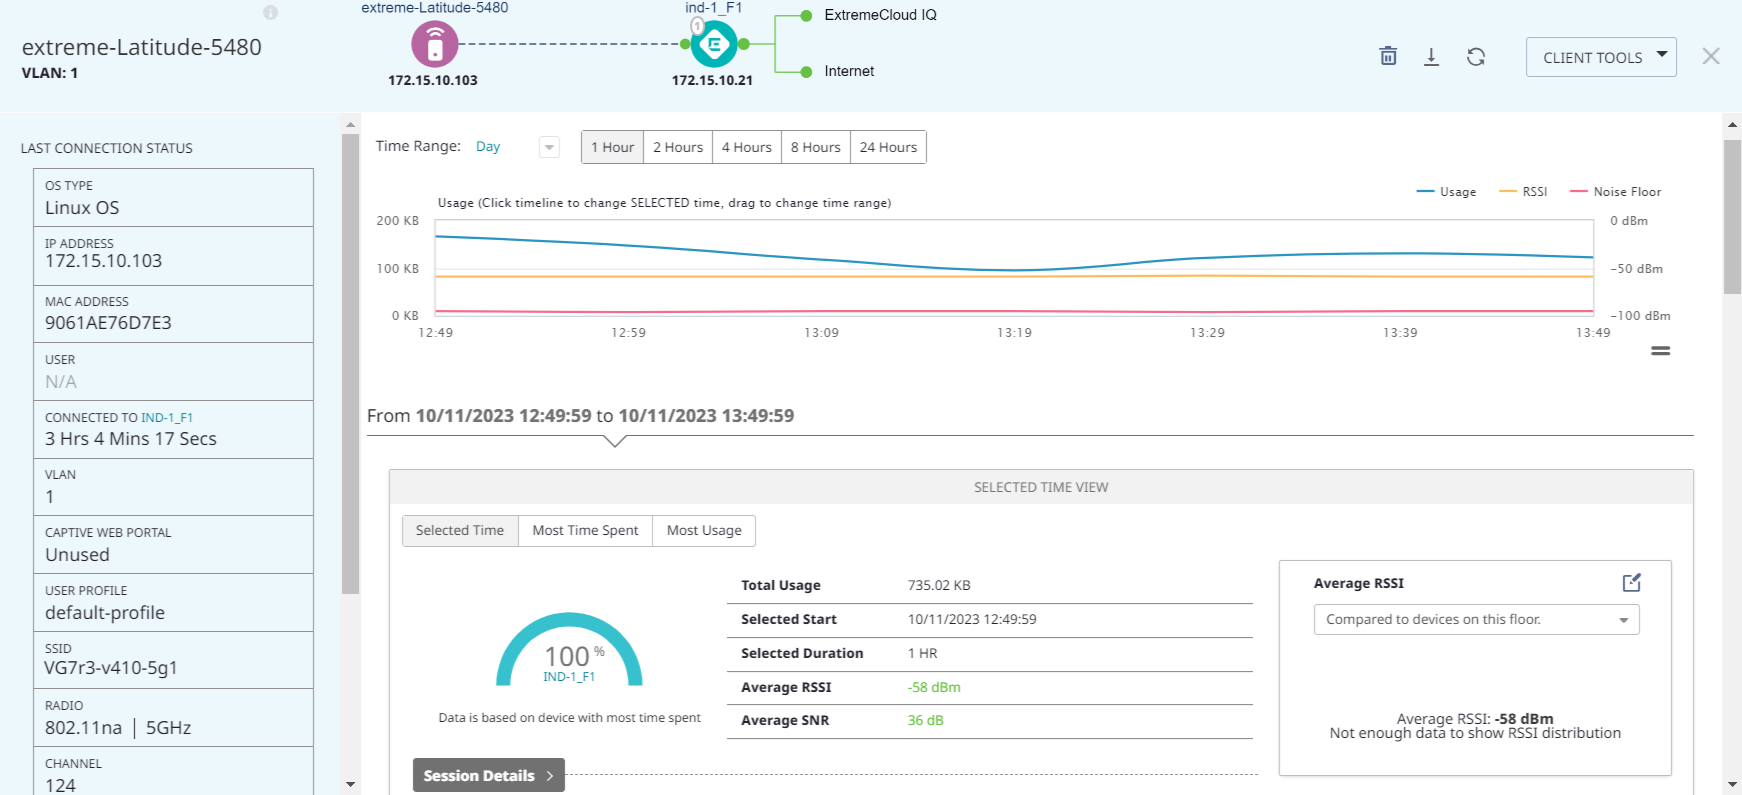Click the refresh icon
1742x795 pixels.
click(x=1475, y=57)
